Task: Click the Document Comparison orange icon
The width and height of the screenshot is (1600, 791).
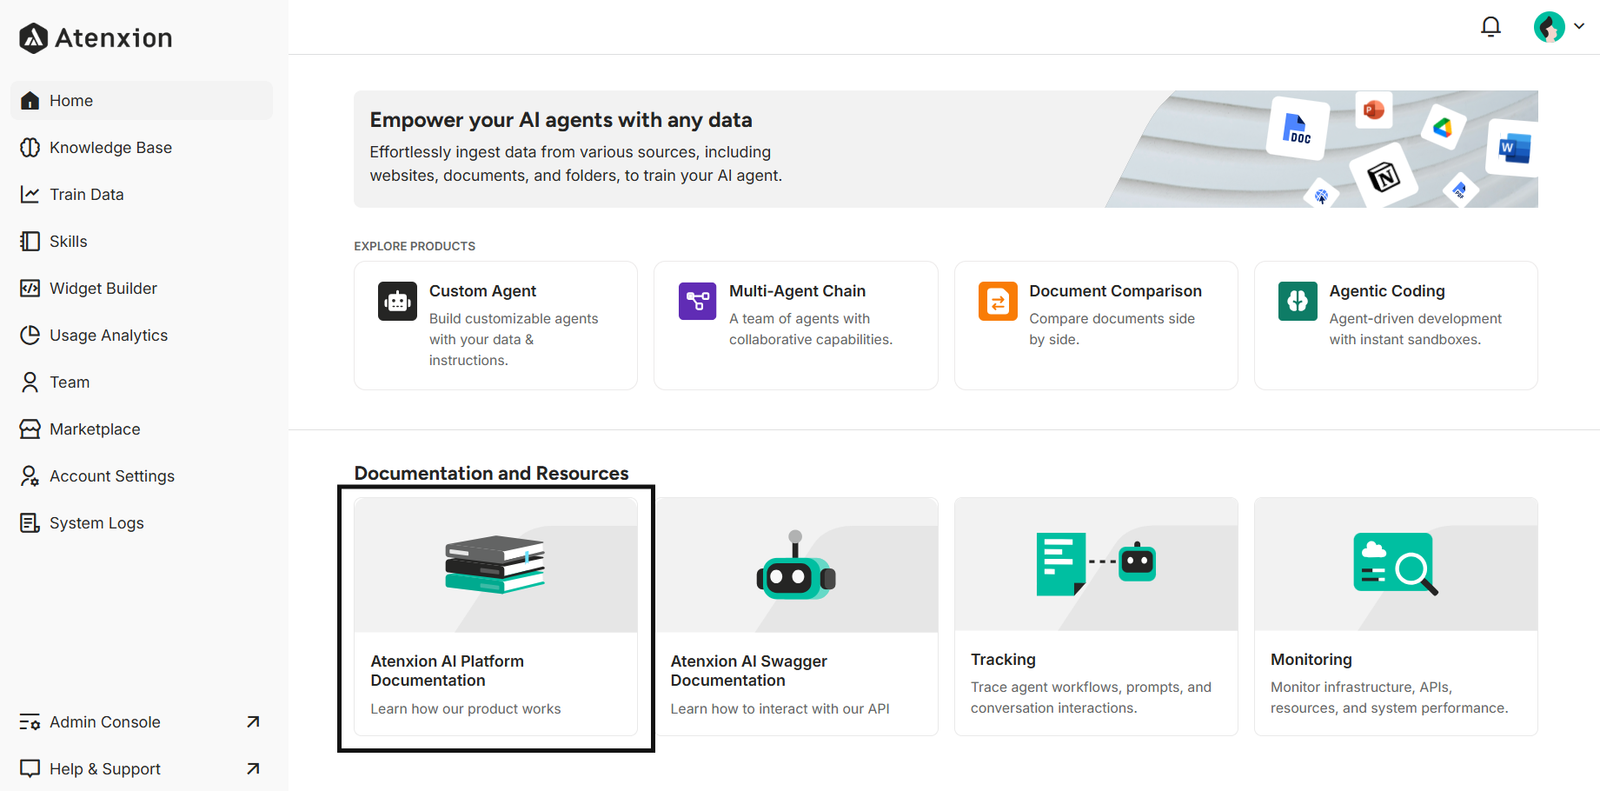Action: tap(998, 301)
